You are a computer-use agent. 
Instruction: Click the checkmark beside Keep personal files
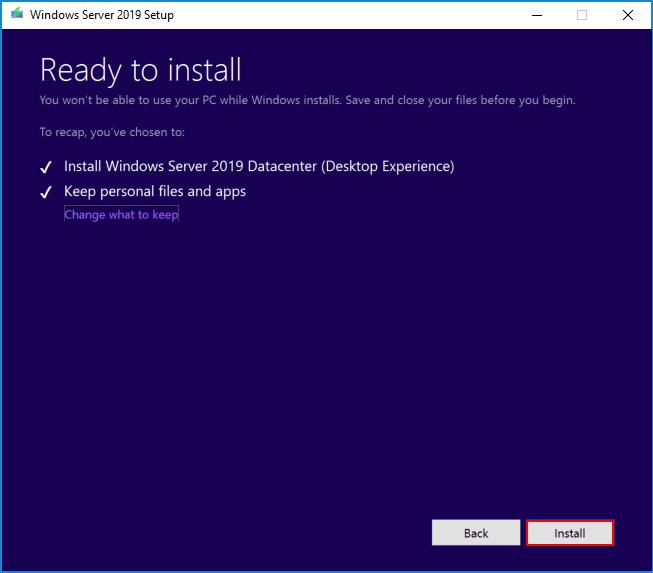(46, 192)
